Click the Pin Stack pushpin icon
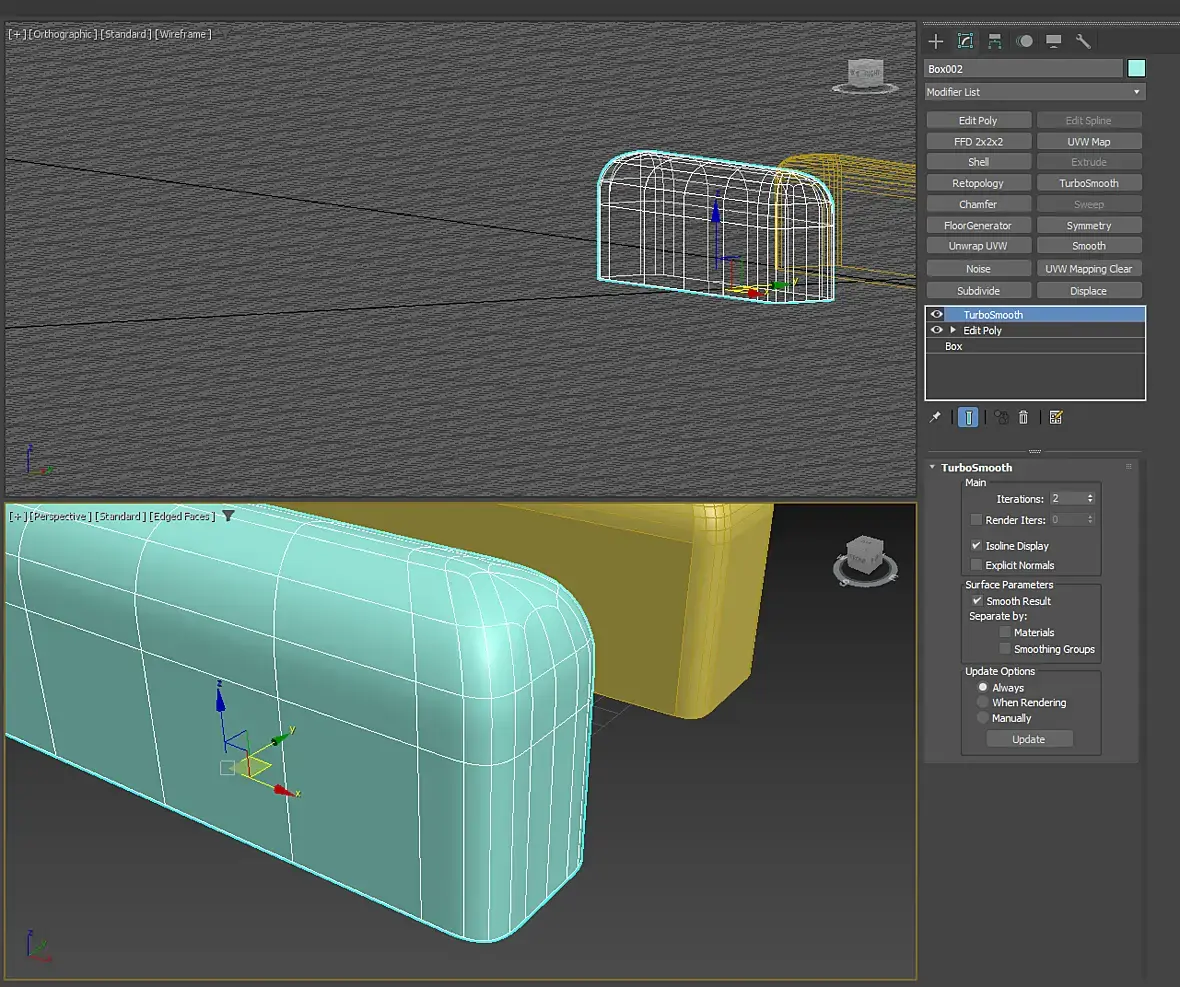The image size is (1180, 987). click(936, 417)
